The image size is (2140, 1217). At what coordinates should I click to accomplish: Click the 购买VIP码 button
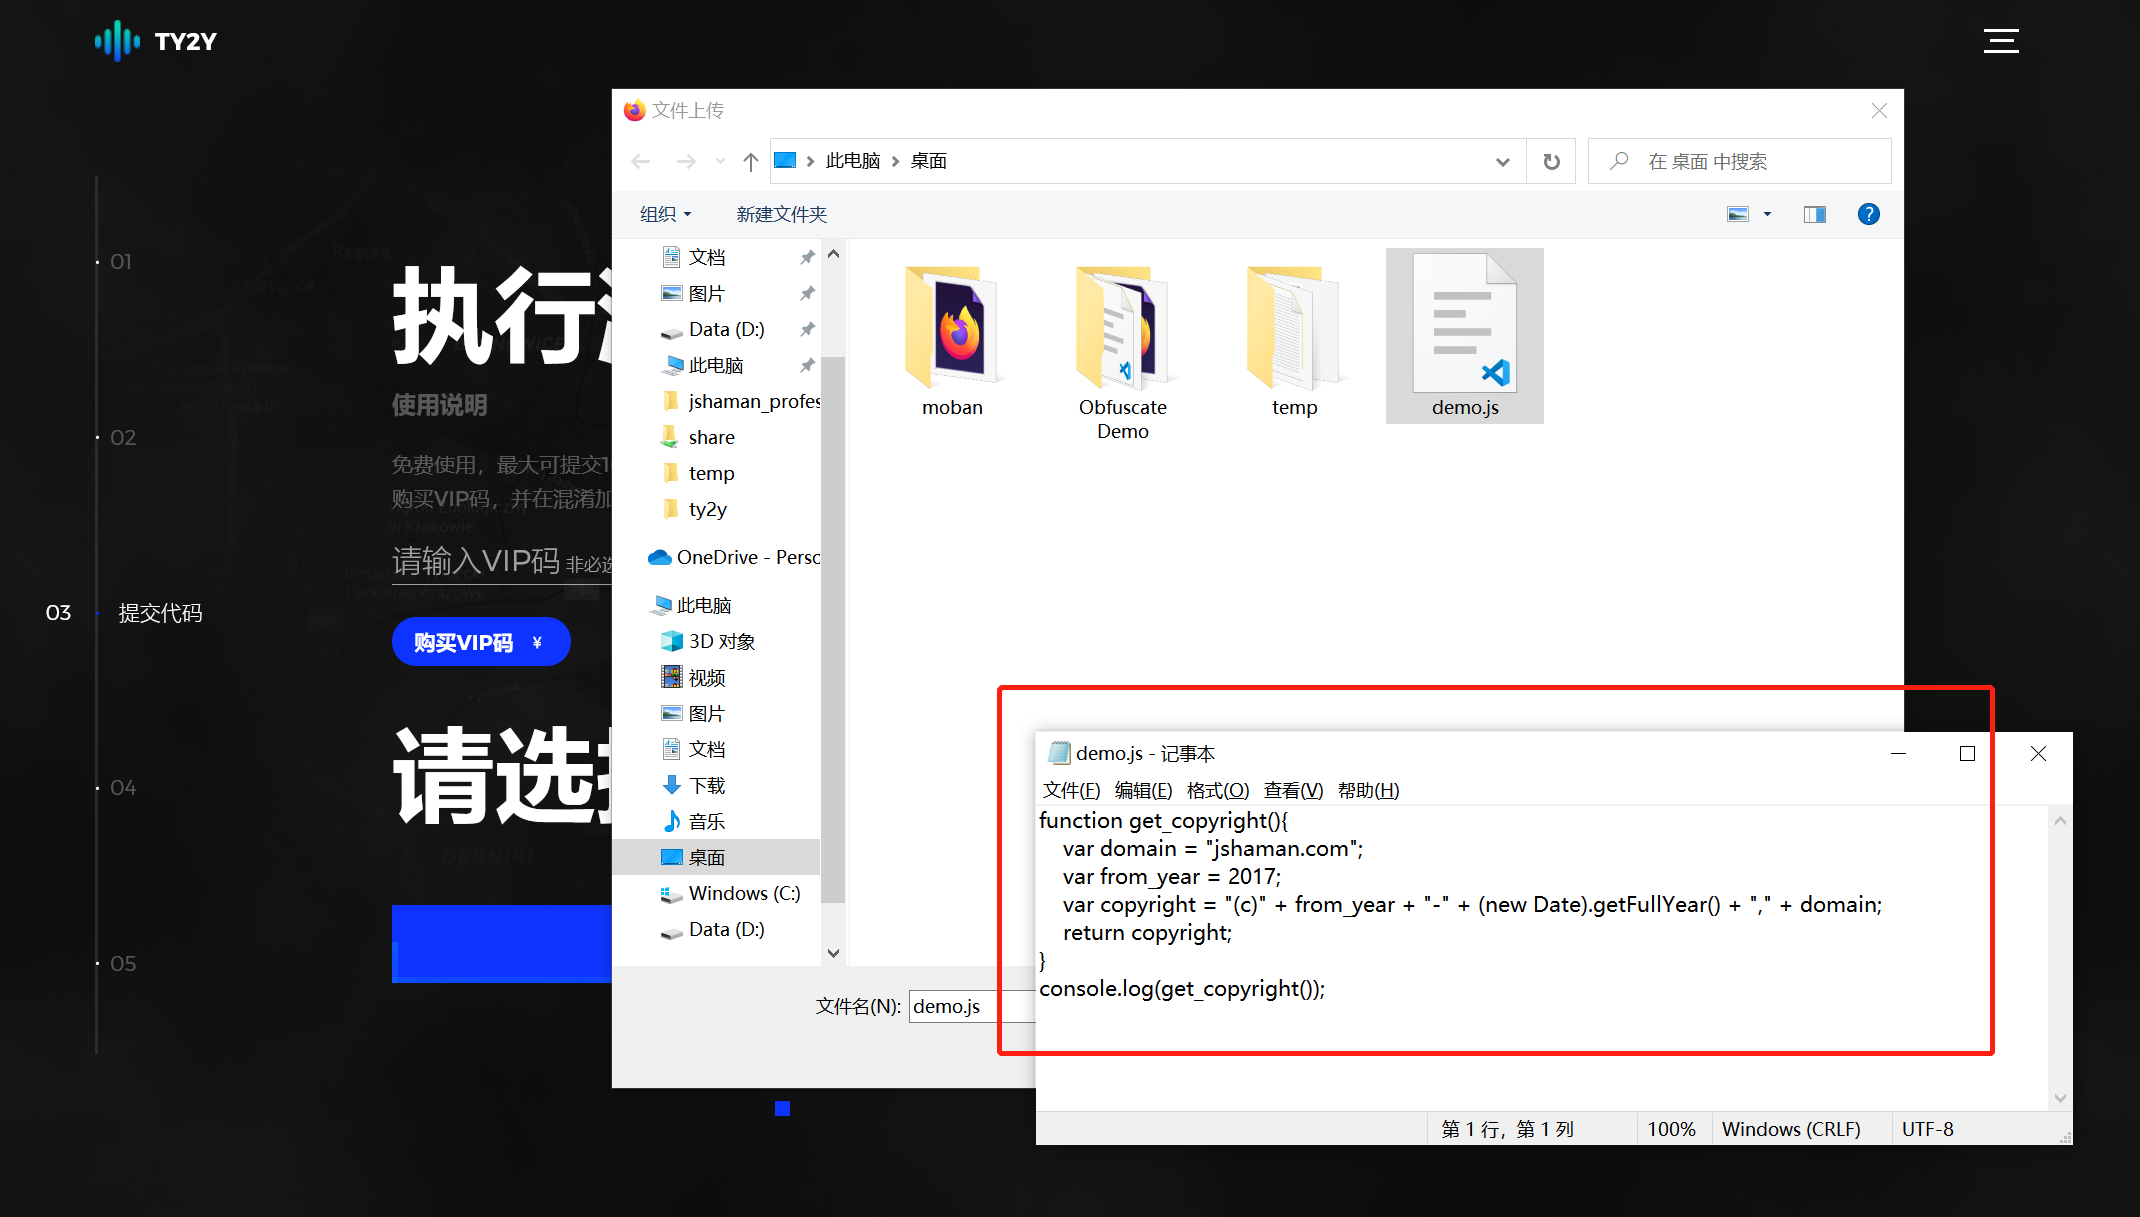click(x=480, y=642)
